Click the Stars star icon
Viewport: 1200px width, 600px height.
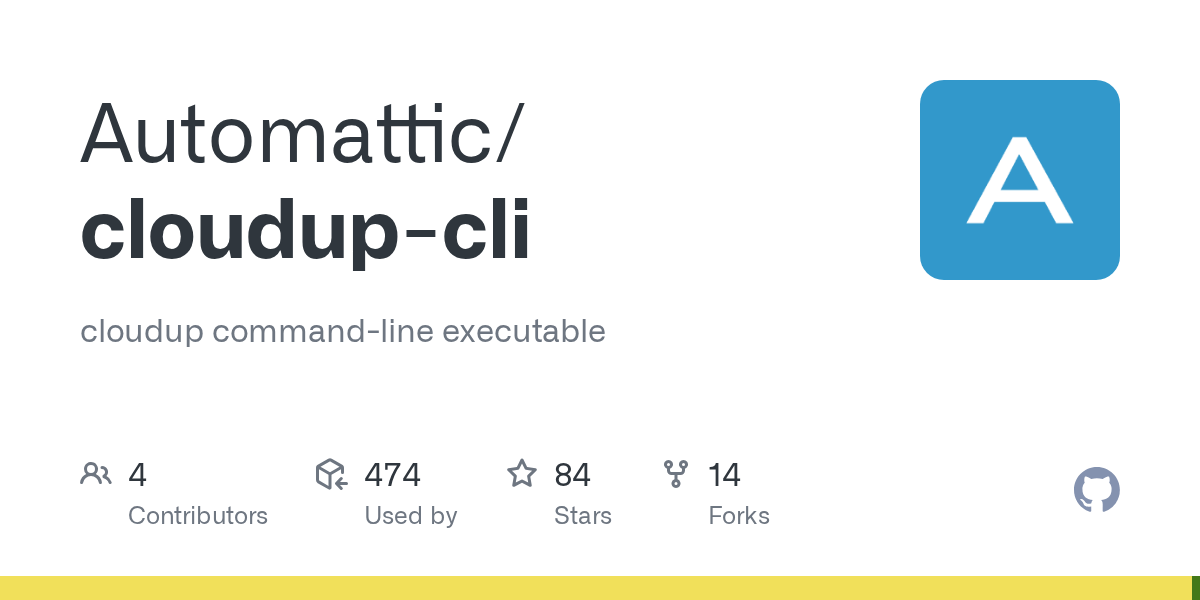tap(522, 474)
